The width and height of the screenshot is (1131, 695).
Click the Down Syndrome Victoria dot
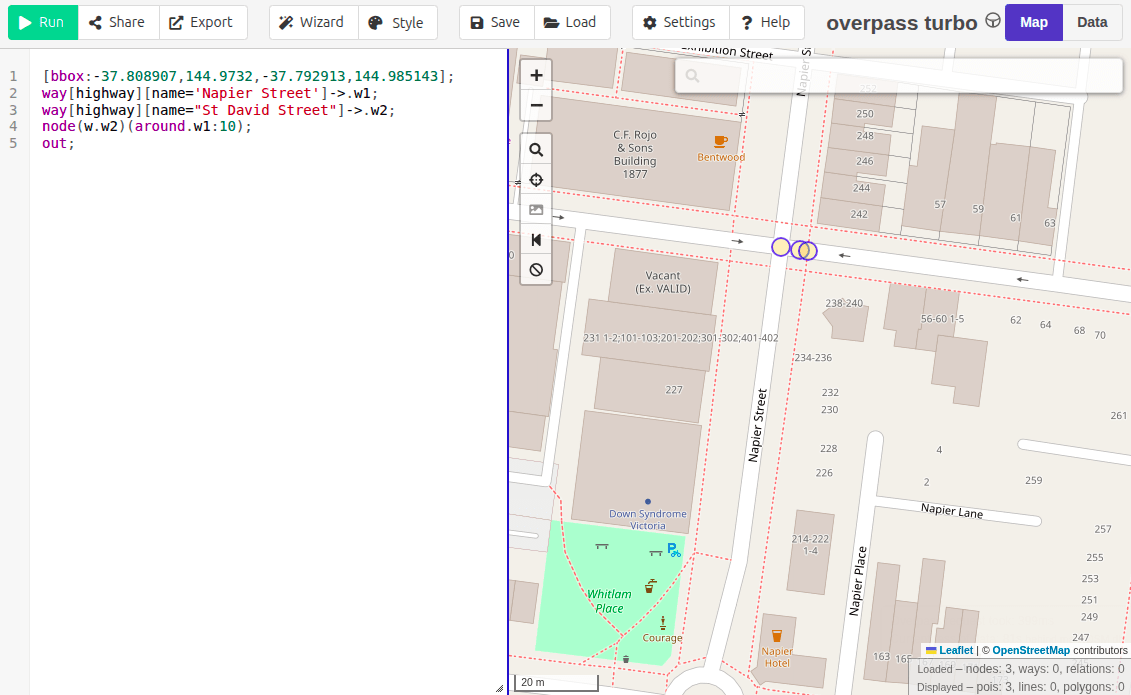648,502
